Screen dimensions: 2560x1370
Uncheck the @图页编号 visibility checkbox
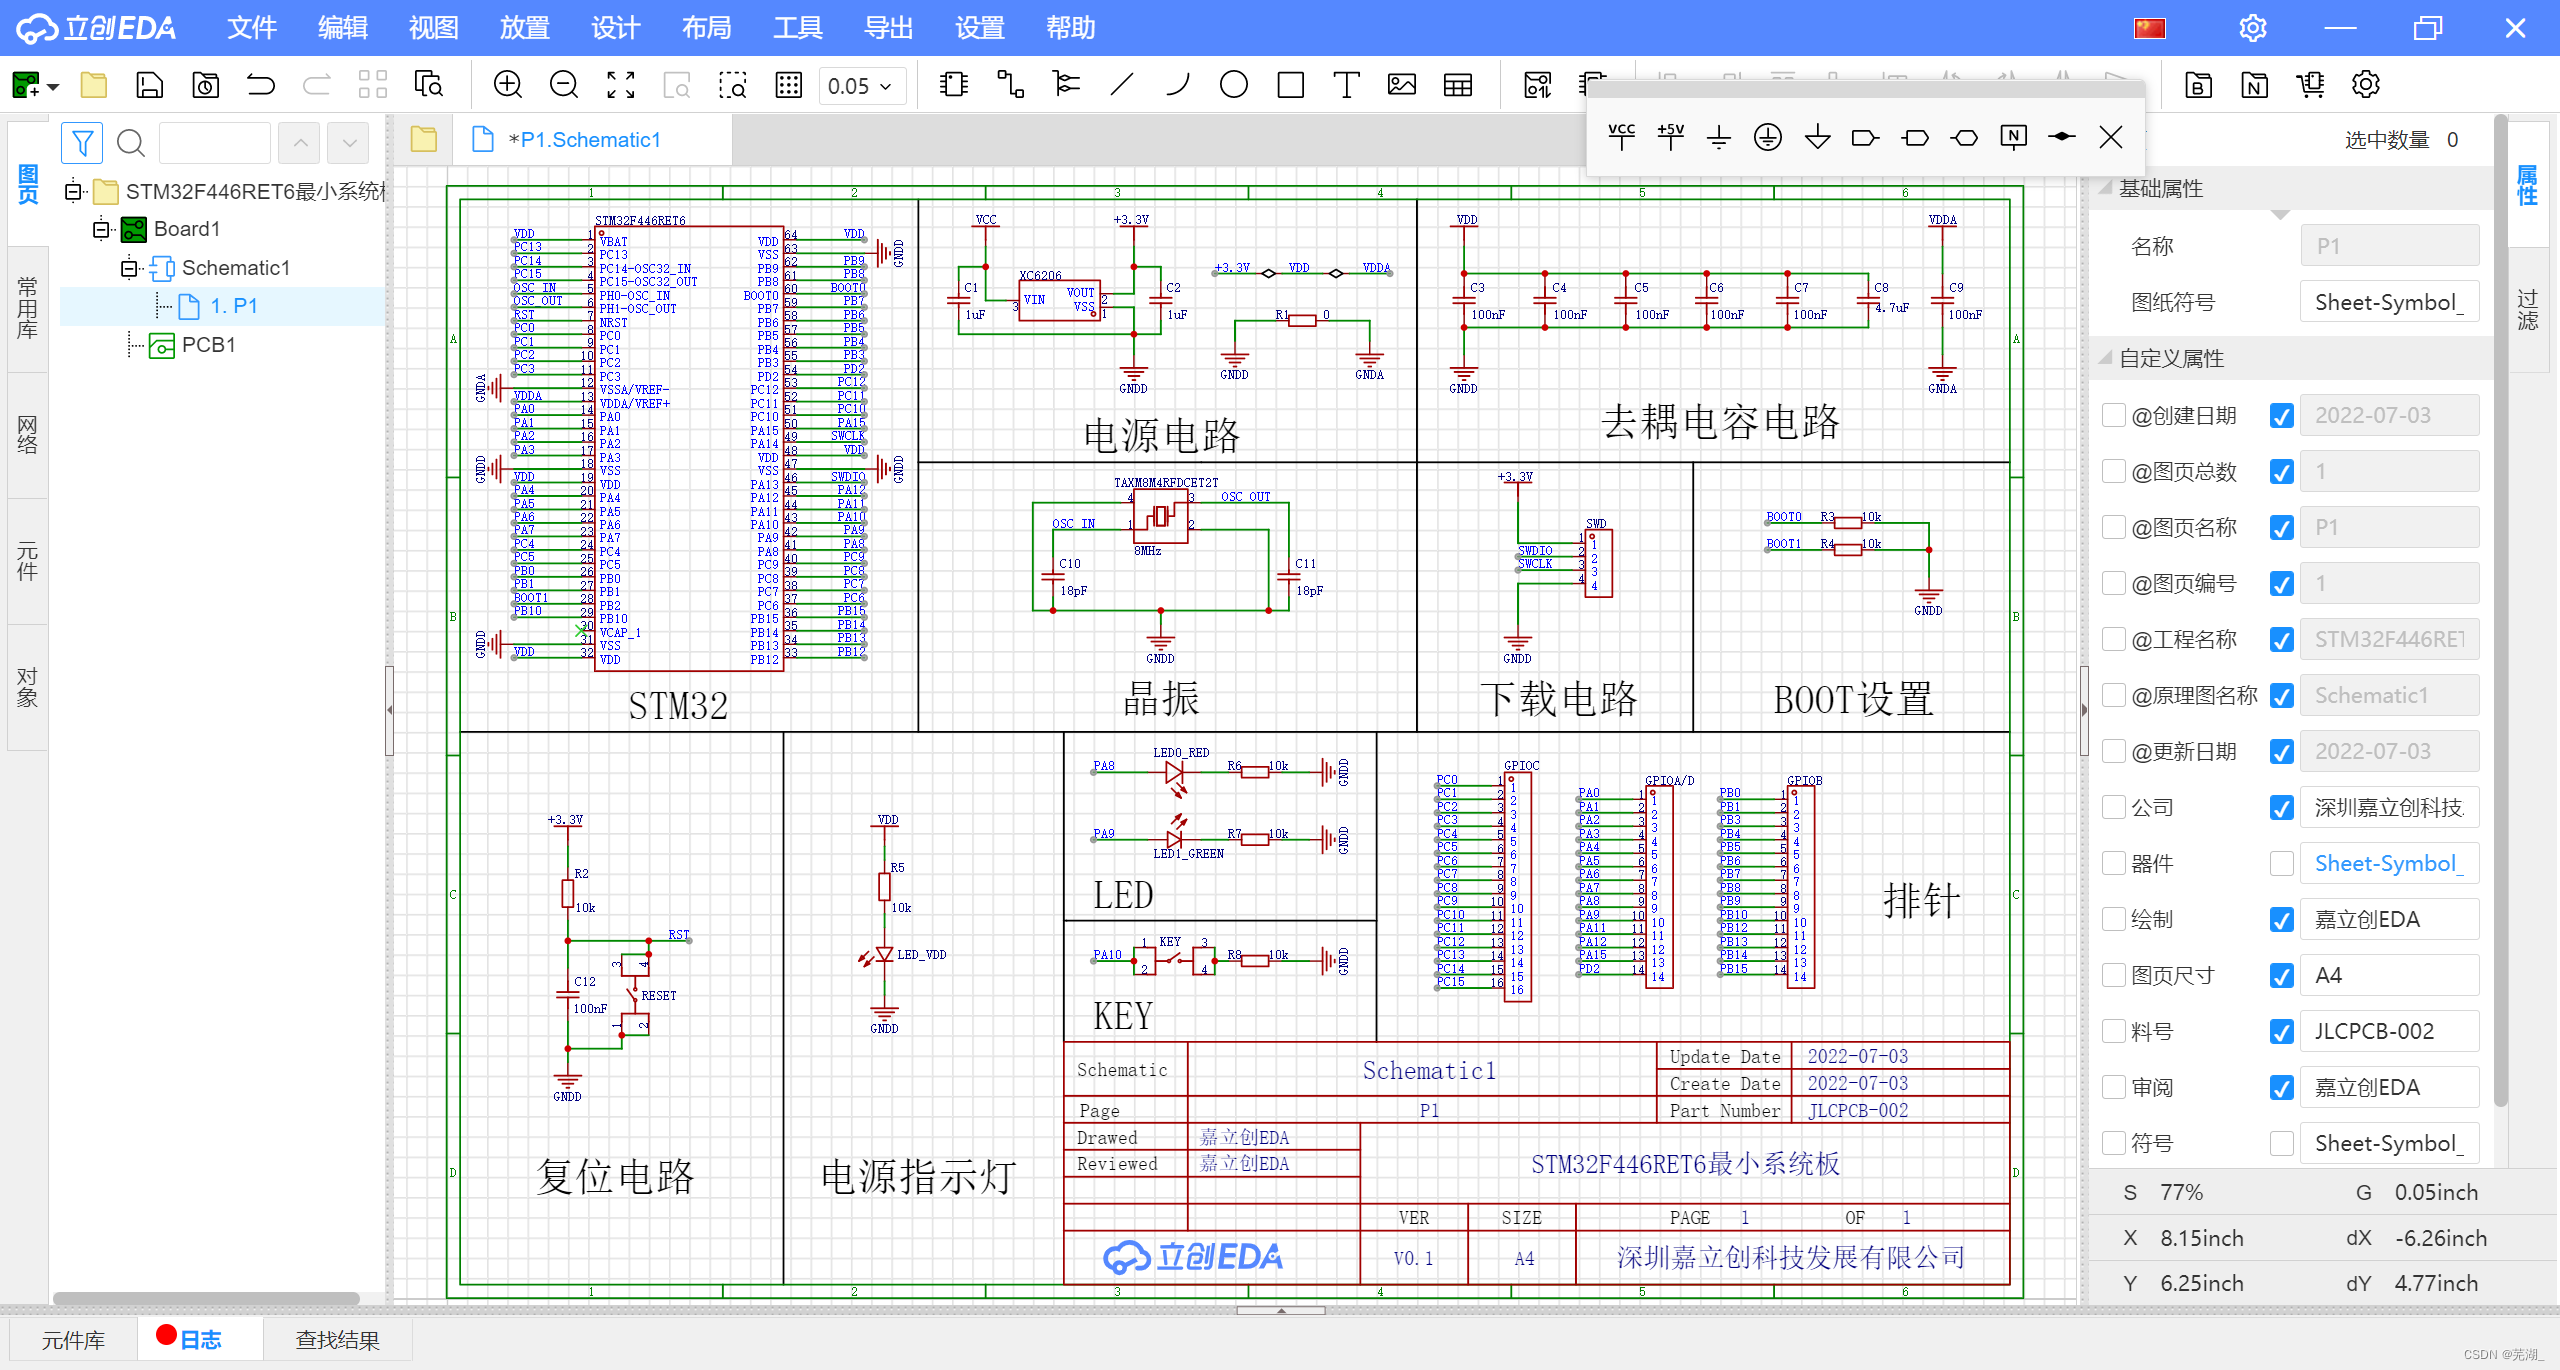pos(2281,583)
